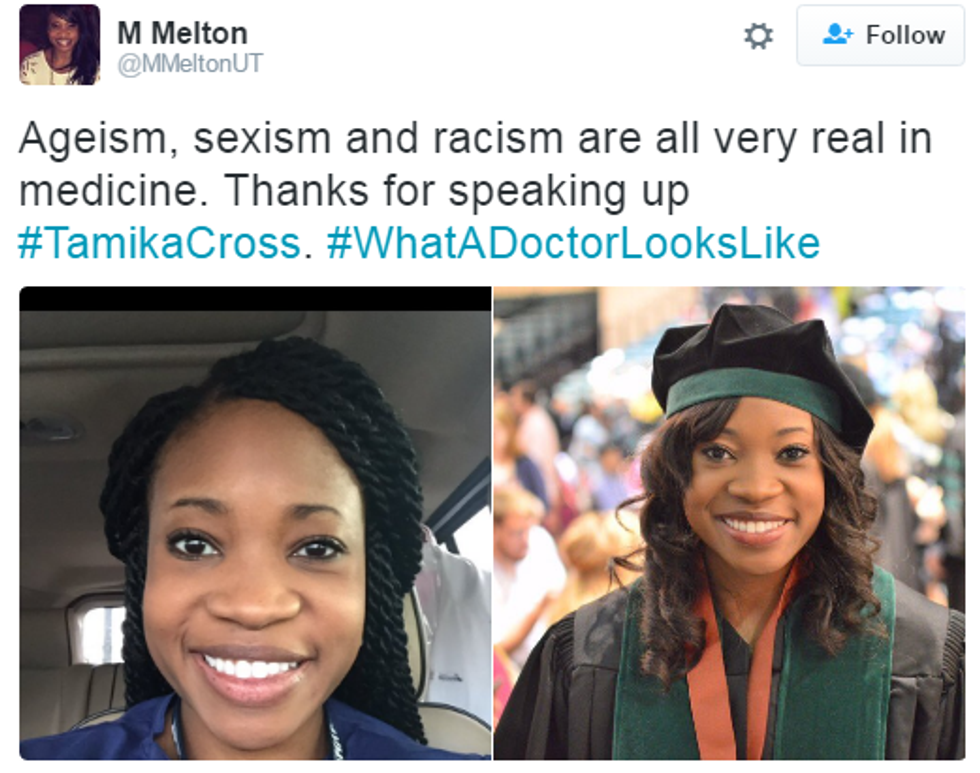The height and width of the screenshot is (773, 980).
Task: Click "racism are all very real in" text
Action: (700, 140)
